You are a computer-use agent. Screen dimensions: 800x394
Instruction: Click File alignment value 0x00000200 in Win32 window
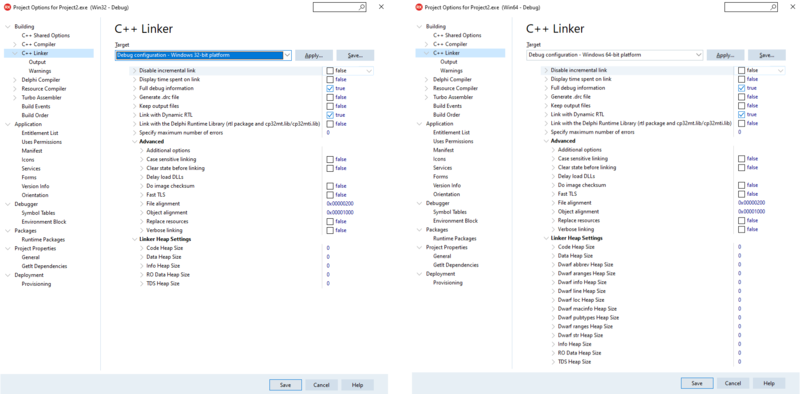click(339, 204)
